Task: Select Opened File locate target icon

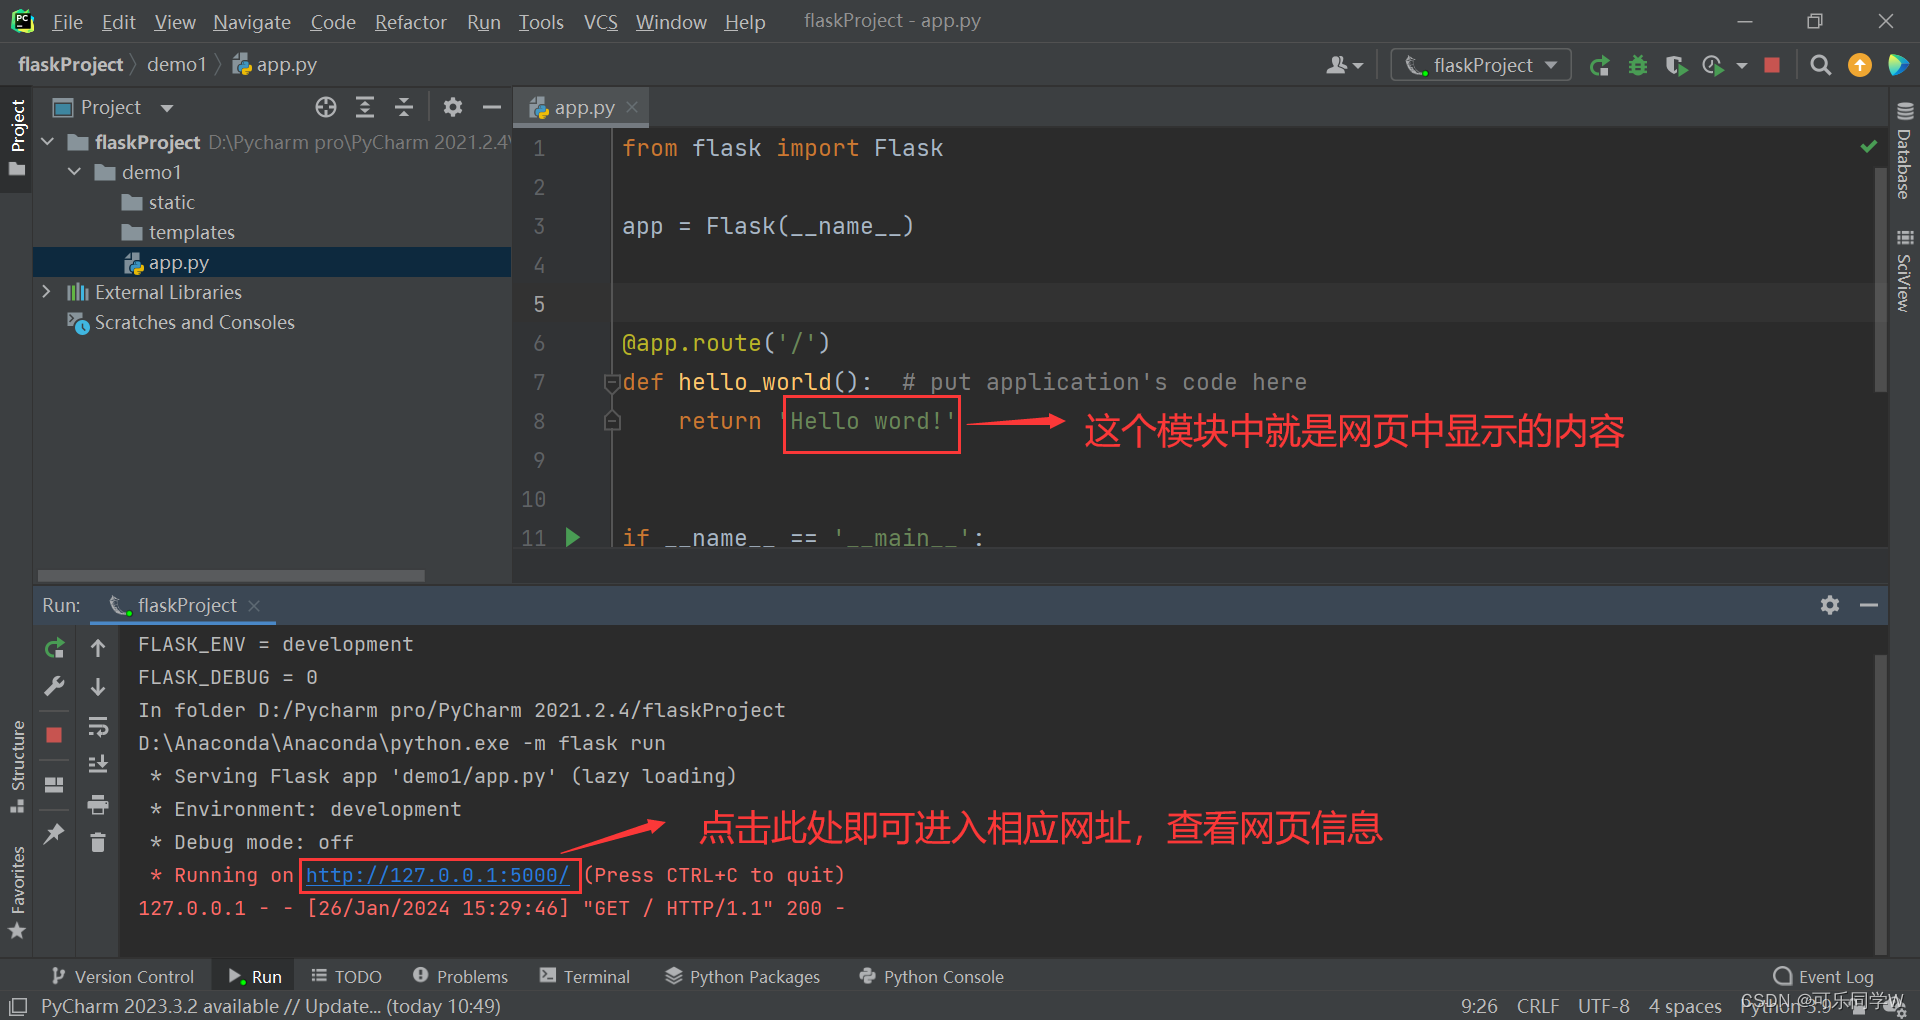Action: click(x=326, y=107)
